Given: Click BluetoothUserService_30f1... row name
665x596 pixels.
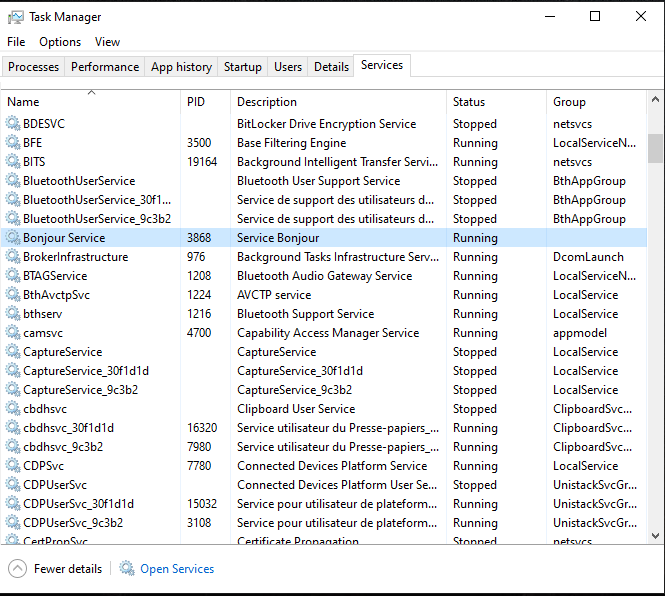Looking at the screenshot, I should pyautogui.click(x=97, y=199).
